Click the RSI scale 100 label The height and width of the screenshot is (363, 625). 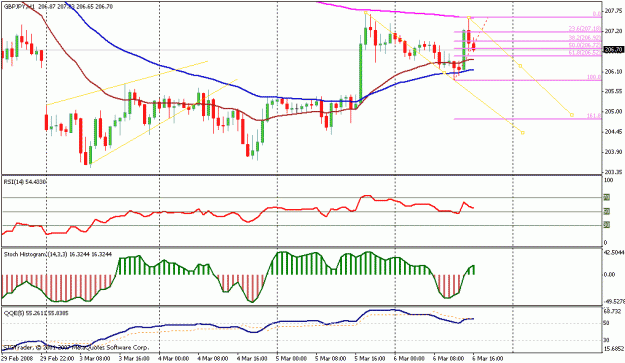pos(609,181)
